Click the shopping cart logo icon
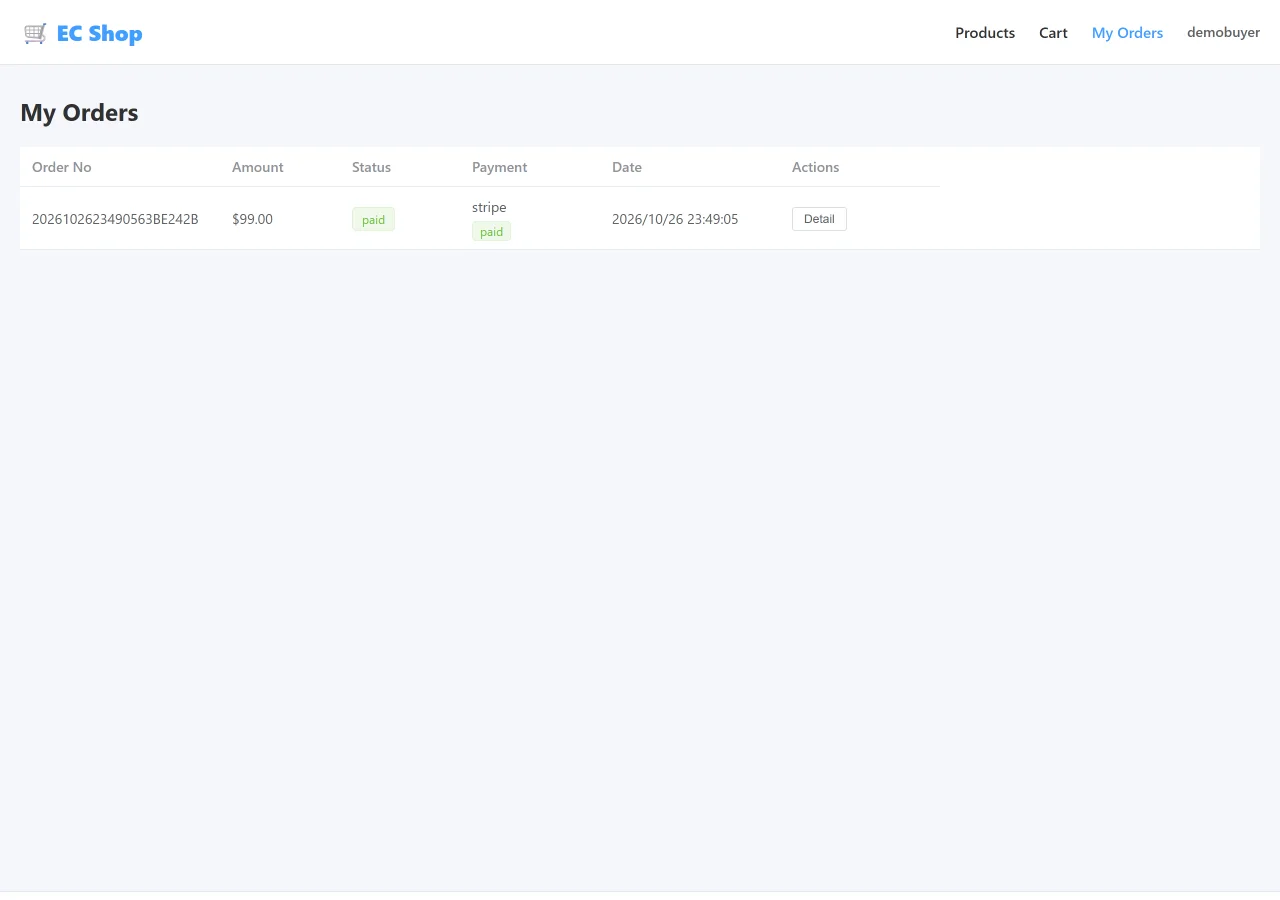 tap(35, 33)
